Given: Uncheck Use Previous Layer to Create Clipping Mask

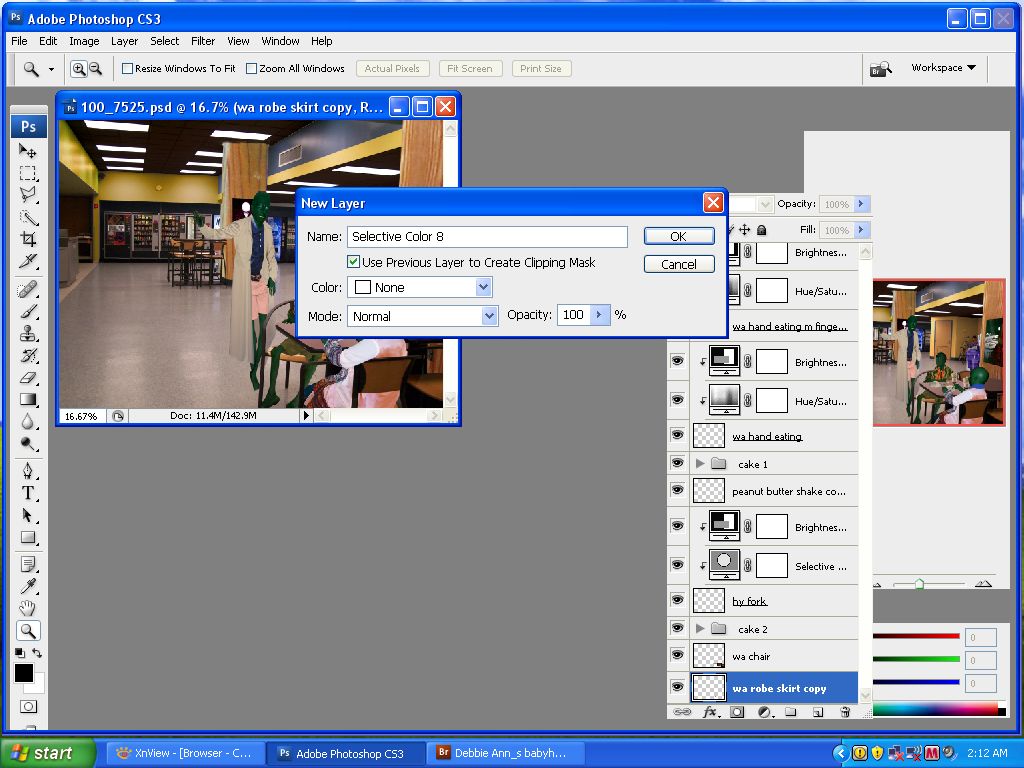Looking at the screenshot, I should tap(354, 261).
